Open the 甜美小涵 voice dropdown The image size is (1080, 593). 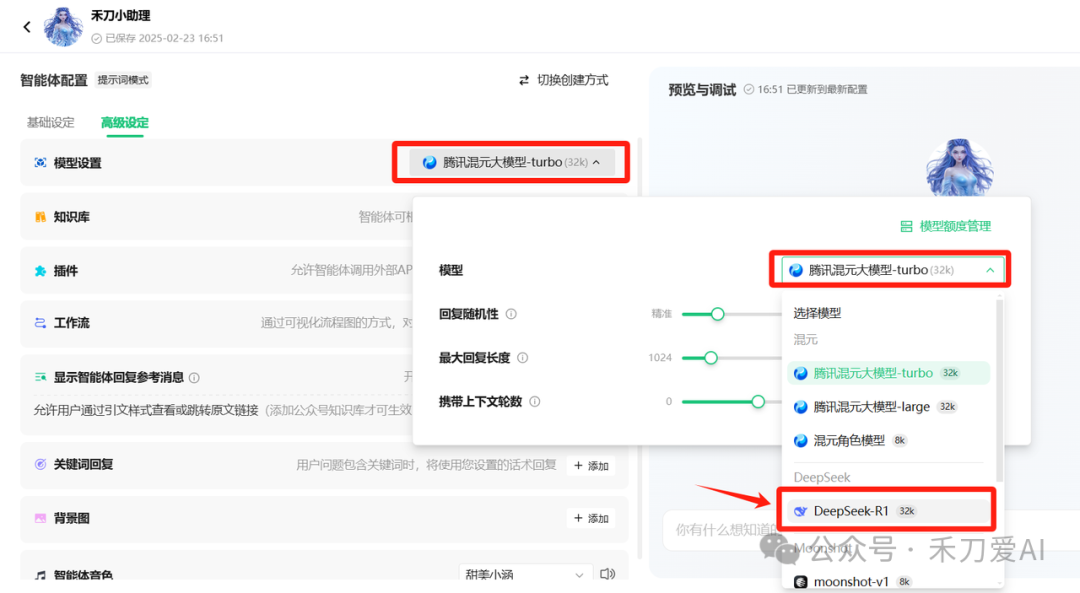coord(525,574)
